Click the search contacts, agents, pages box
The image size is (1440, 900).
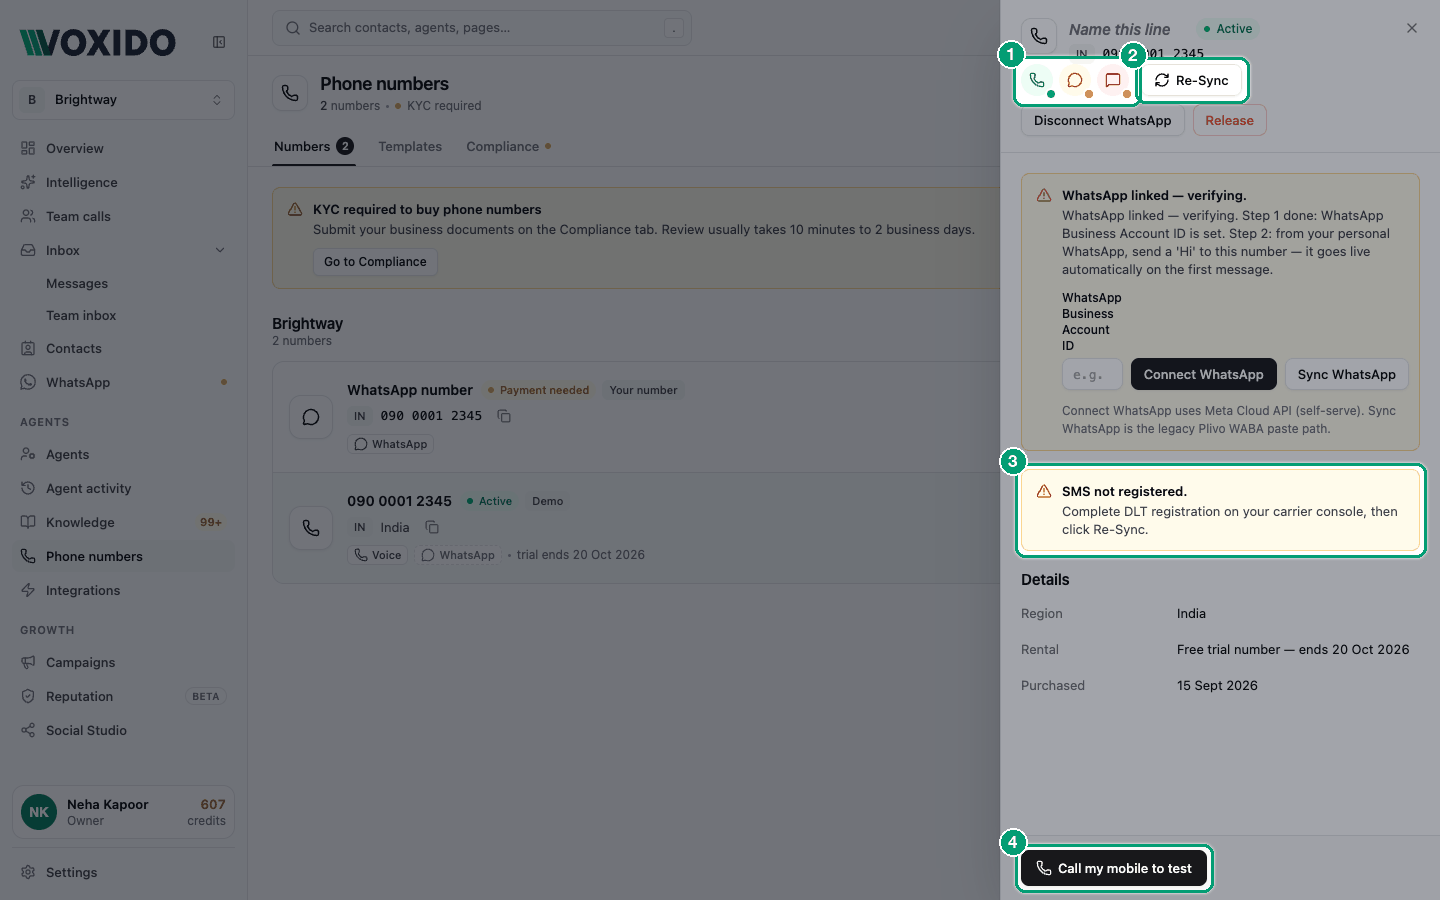point(482,28)
